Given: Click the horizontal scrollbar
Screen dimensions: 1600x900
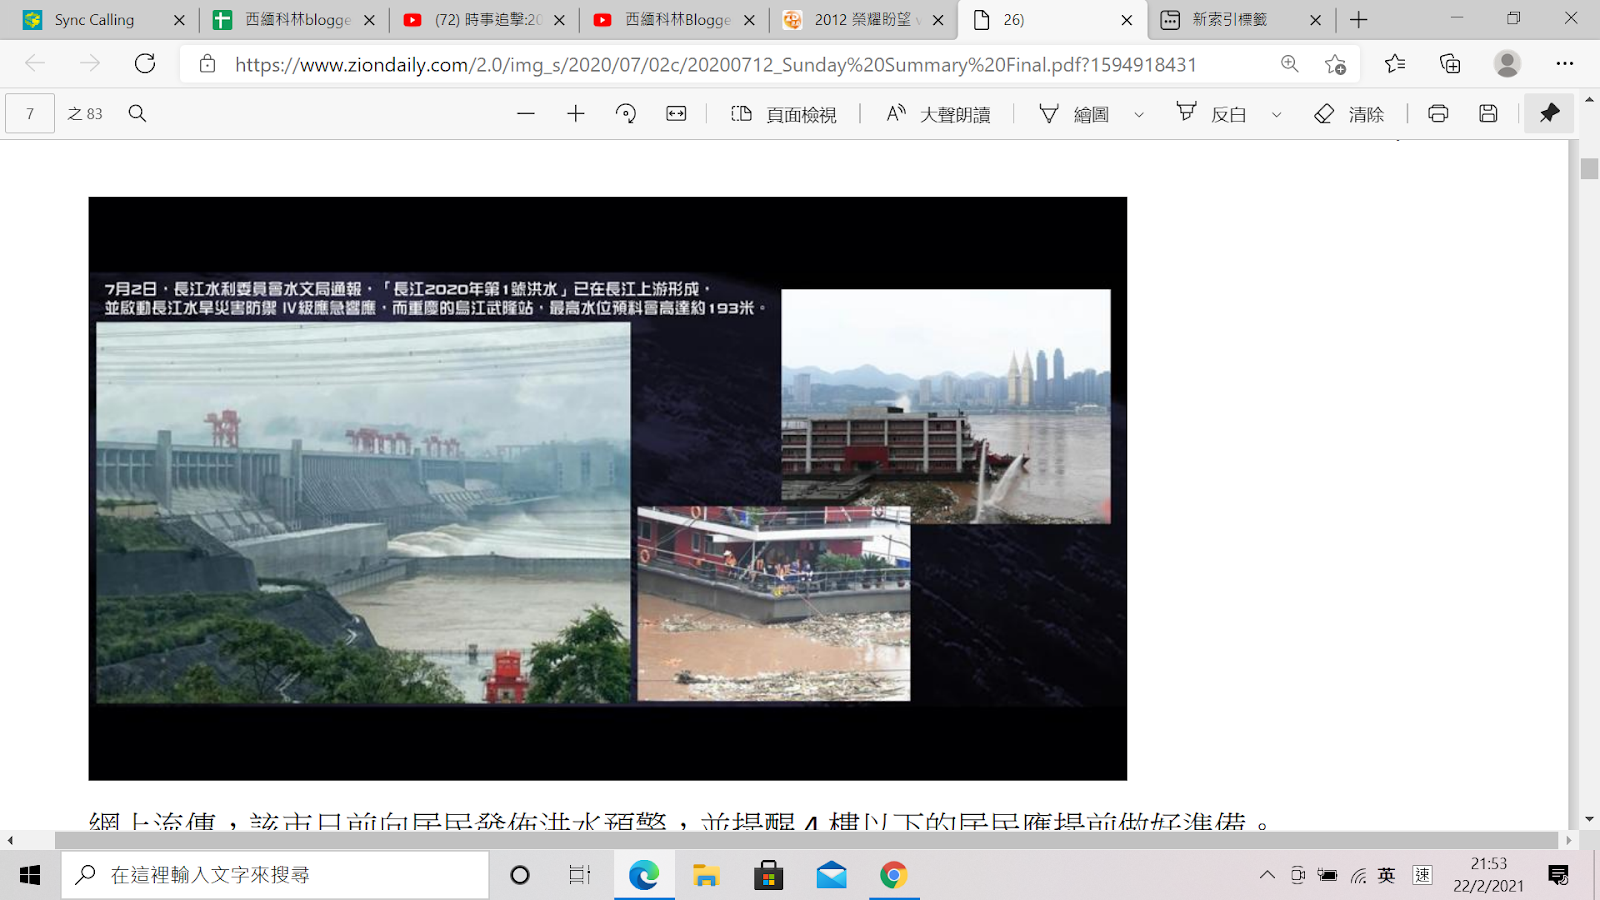Looking at the screenshot, I should pos(806,840).
